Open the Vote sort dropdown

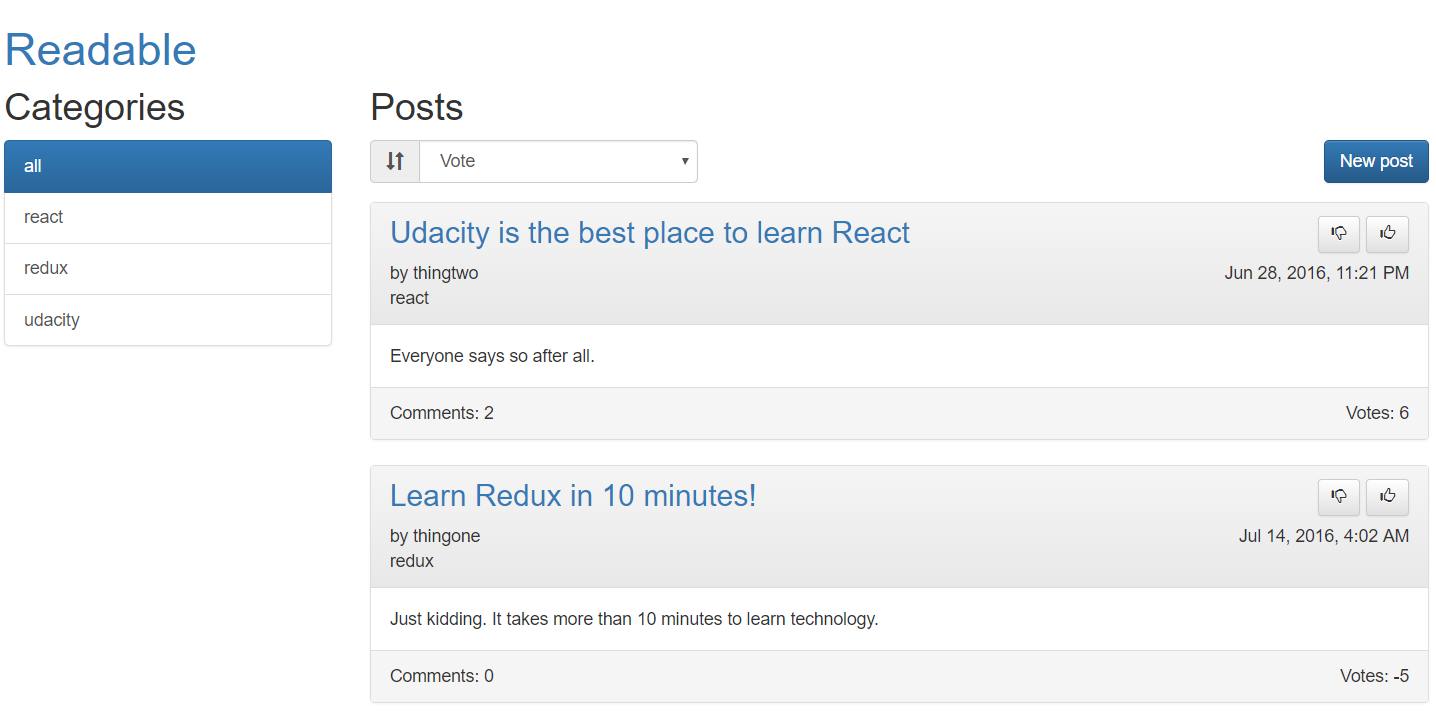pyautogui.click(x=558, y=161)
